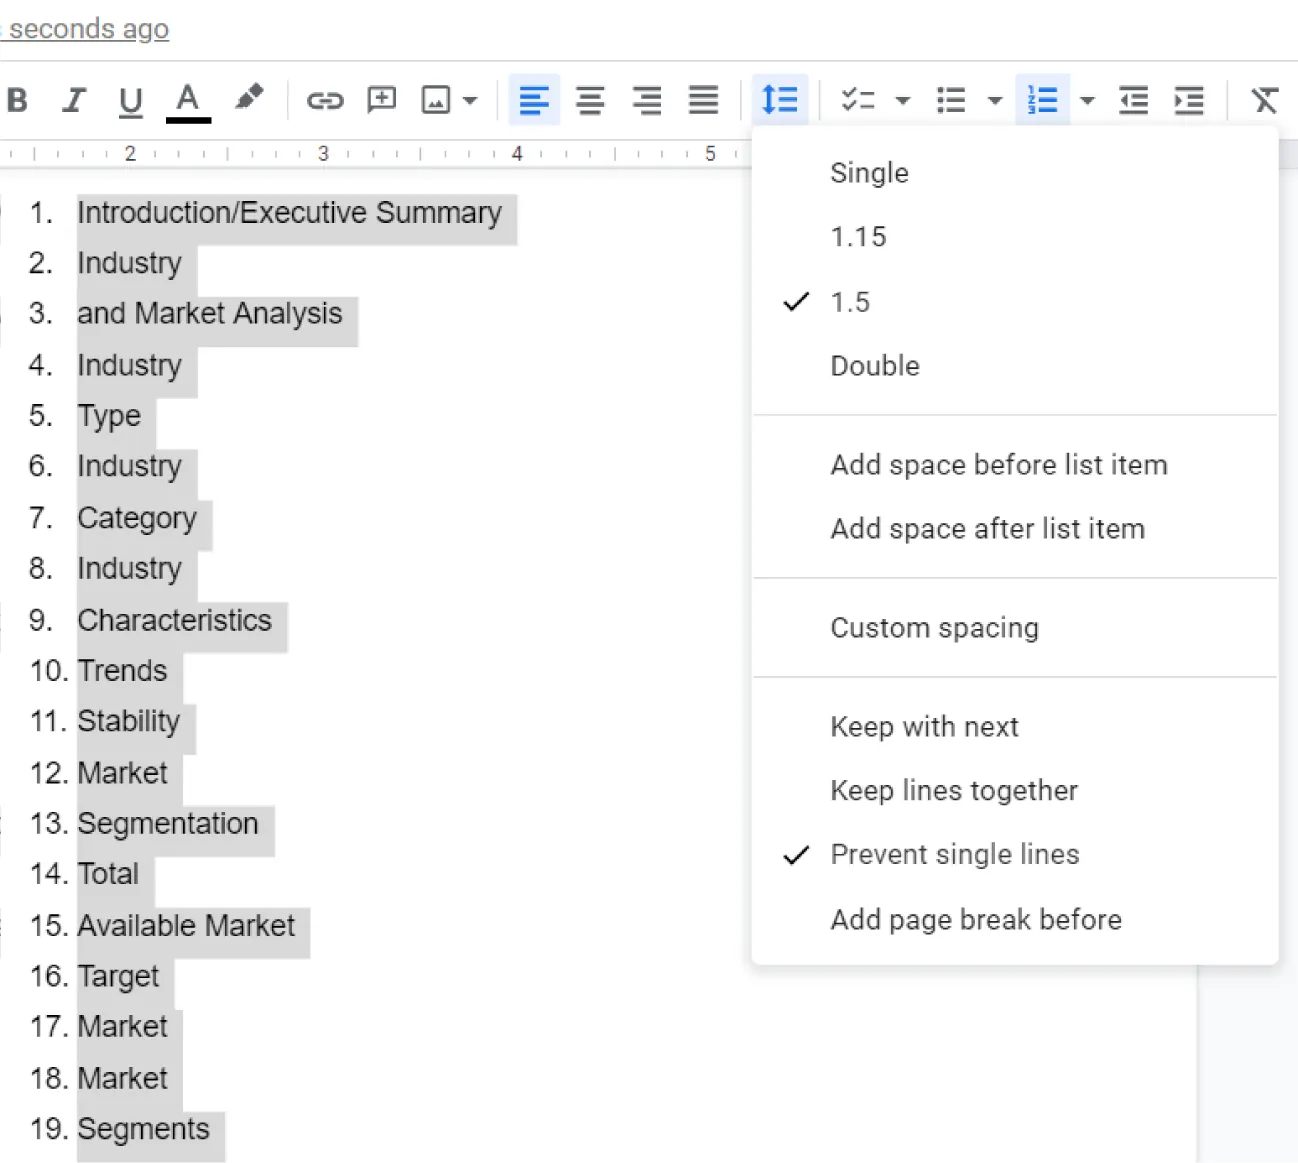1298x1163 pixels.
Task: Click the text color swatch
Action: coord(188,100)
